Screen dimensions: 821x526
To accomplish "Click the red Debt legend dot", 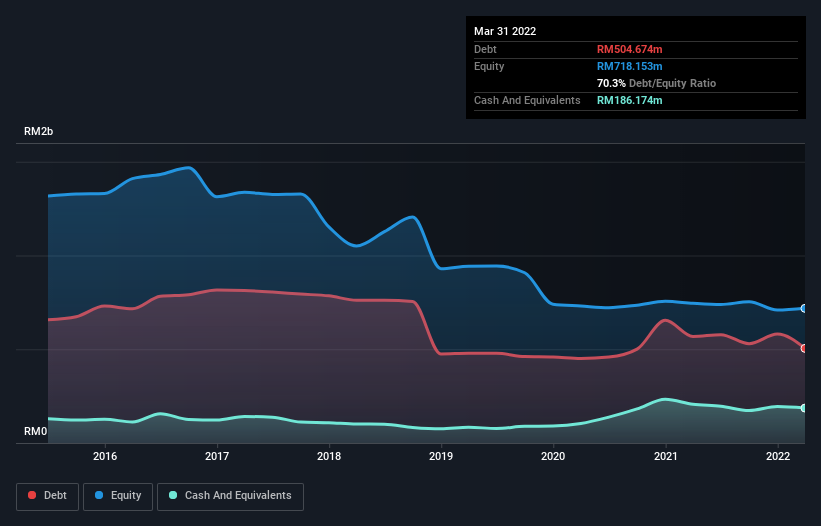I will point(34,496).
